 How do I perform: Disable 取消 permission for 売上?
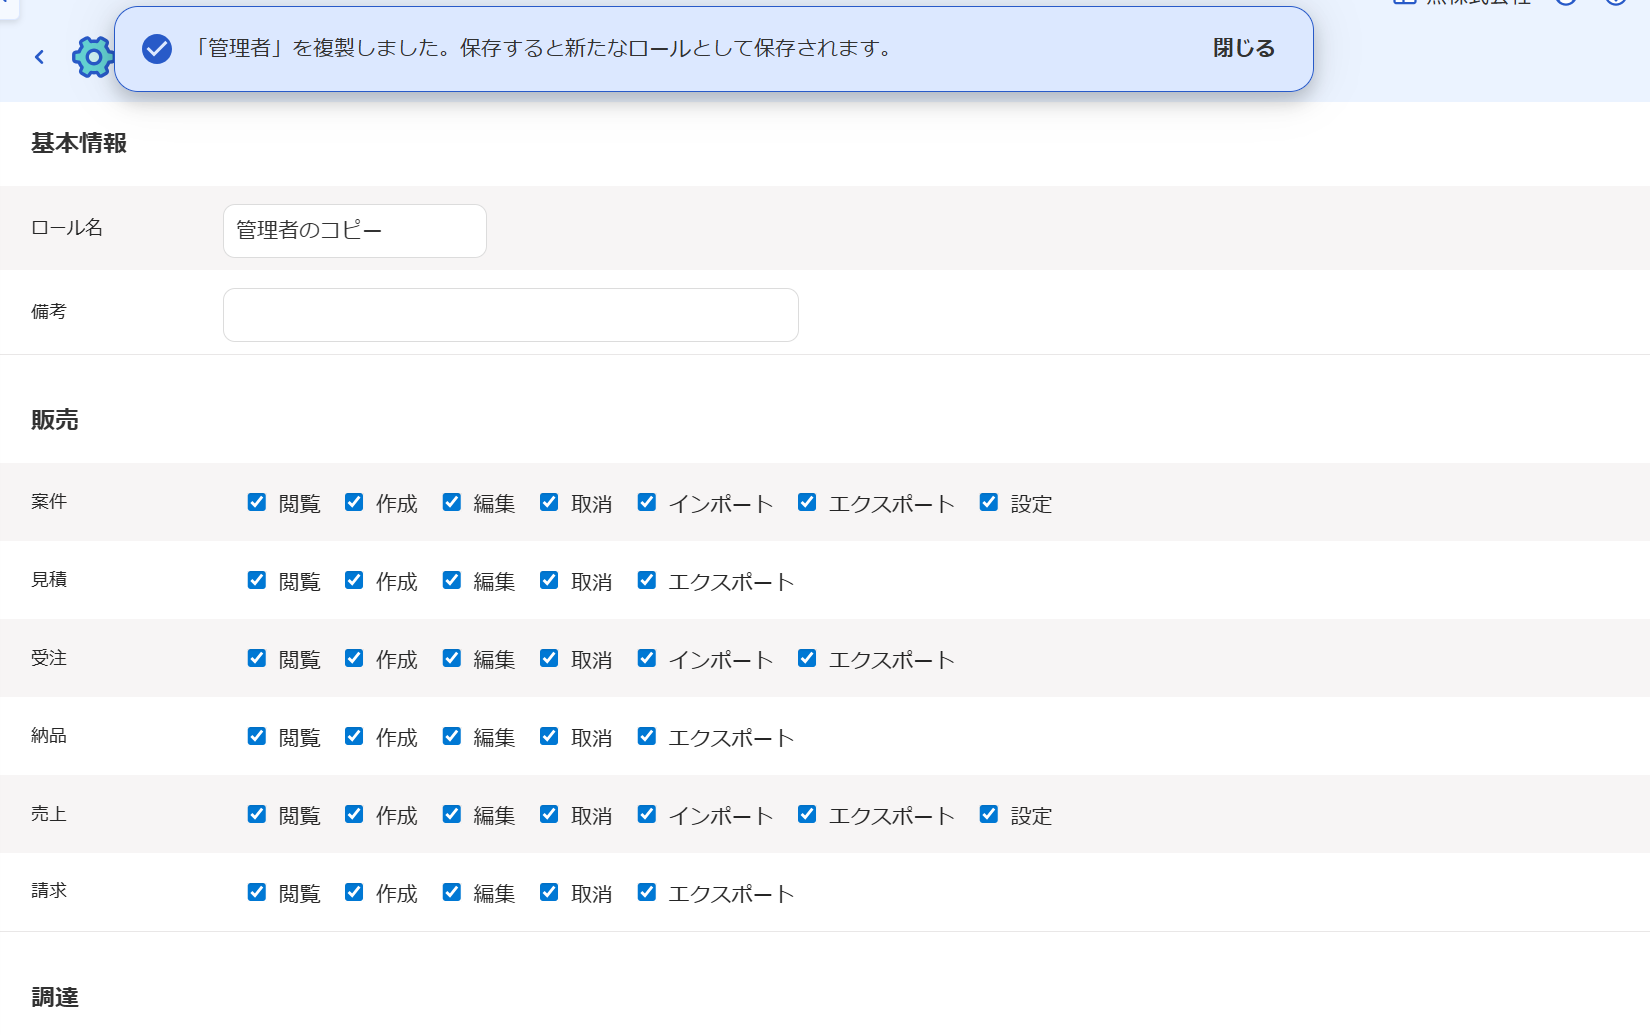point(549,814)
